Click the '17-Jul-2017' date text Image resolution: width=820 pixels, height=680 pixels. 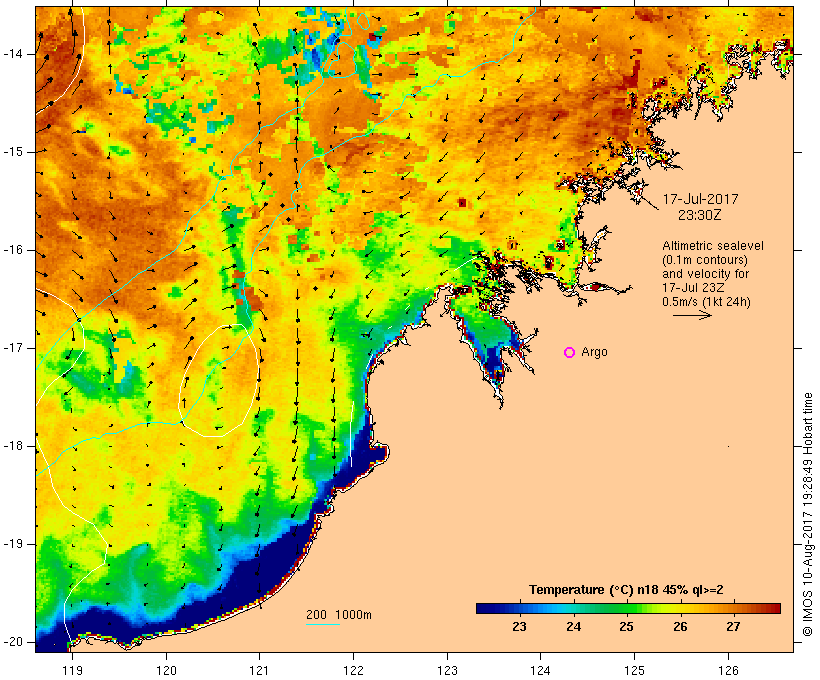point(700,199)
